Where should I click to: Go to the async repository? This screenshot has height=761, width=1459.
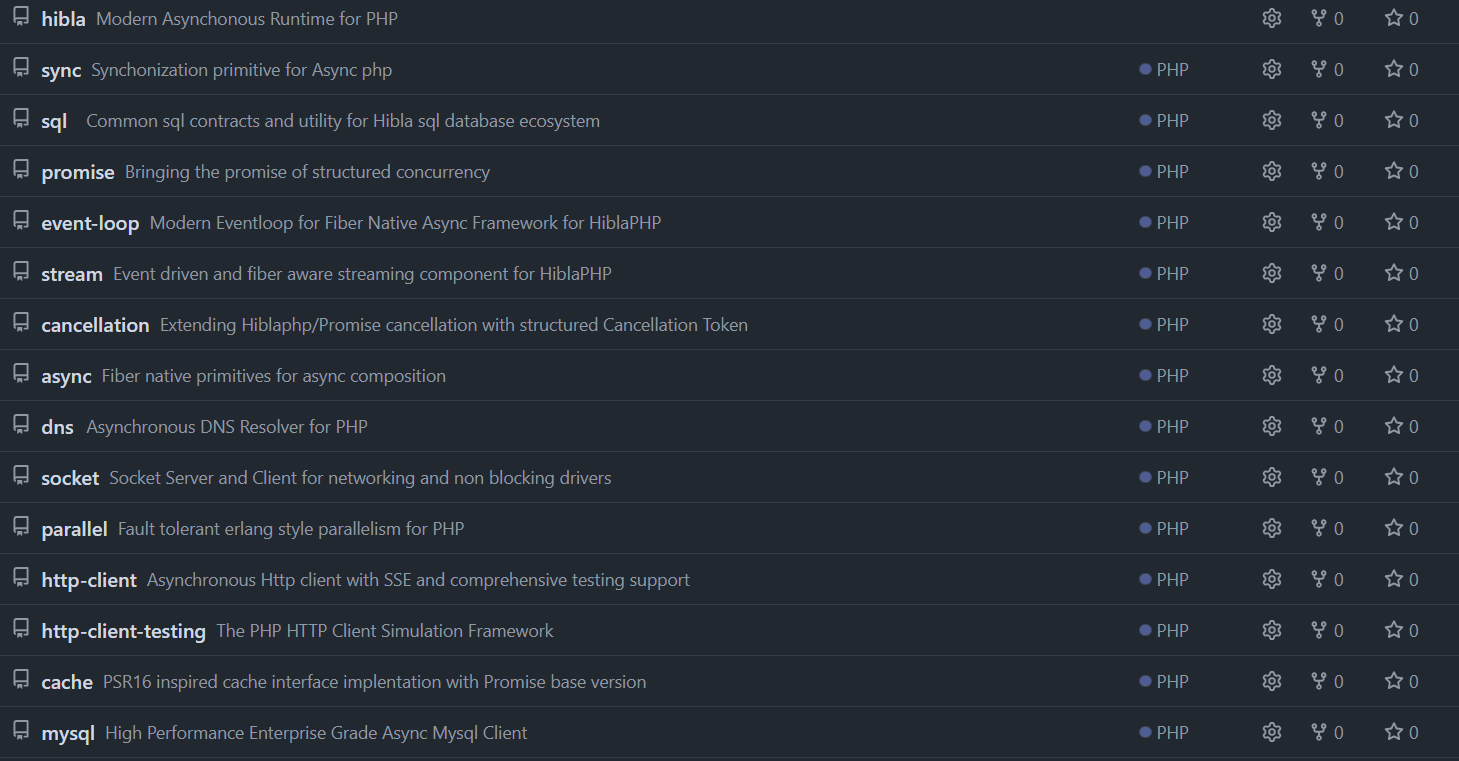(66, 376)
